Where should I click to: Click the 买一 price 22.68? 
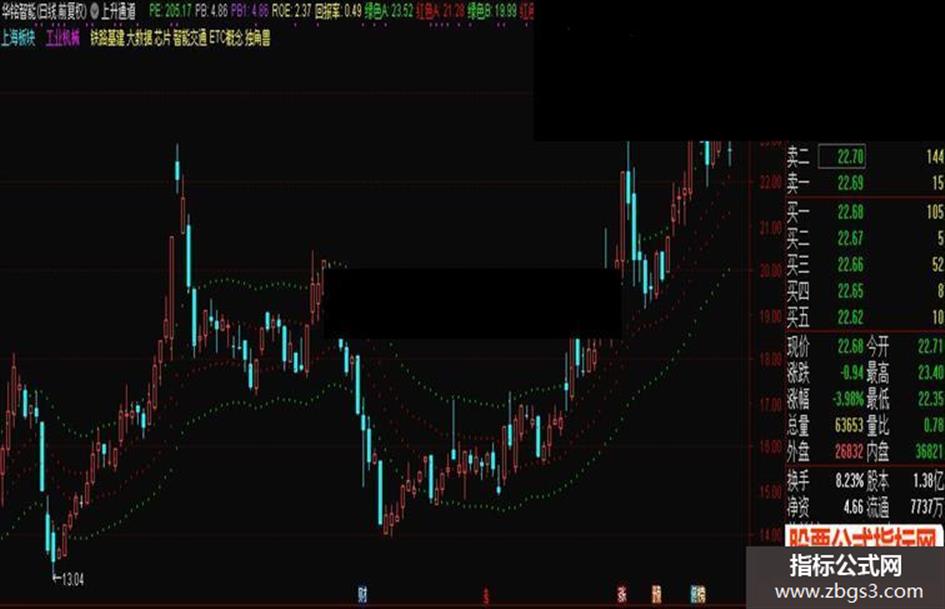click(850, 212)
